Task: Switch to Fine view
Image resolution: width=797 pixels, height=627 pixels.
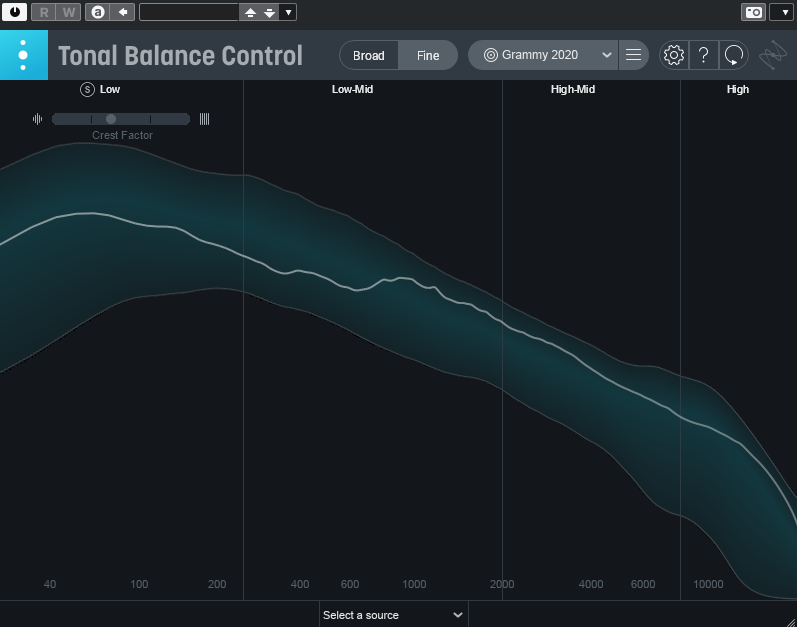Action: coord(428,55)
